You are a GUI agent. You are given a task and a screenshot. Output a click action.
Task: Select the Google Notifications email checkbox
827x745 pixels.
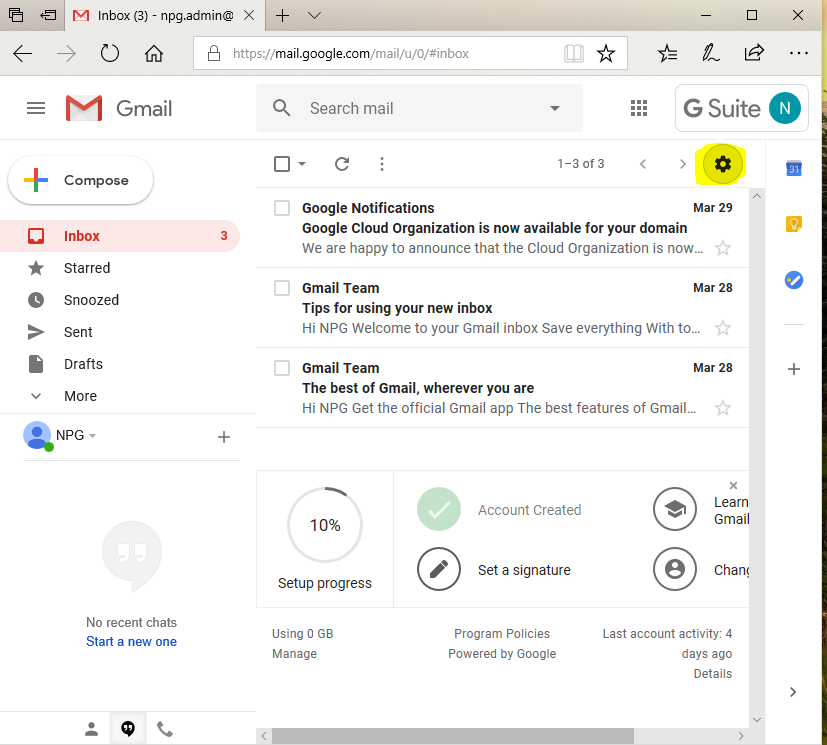coord(282,208)
